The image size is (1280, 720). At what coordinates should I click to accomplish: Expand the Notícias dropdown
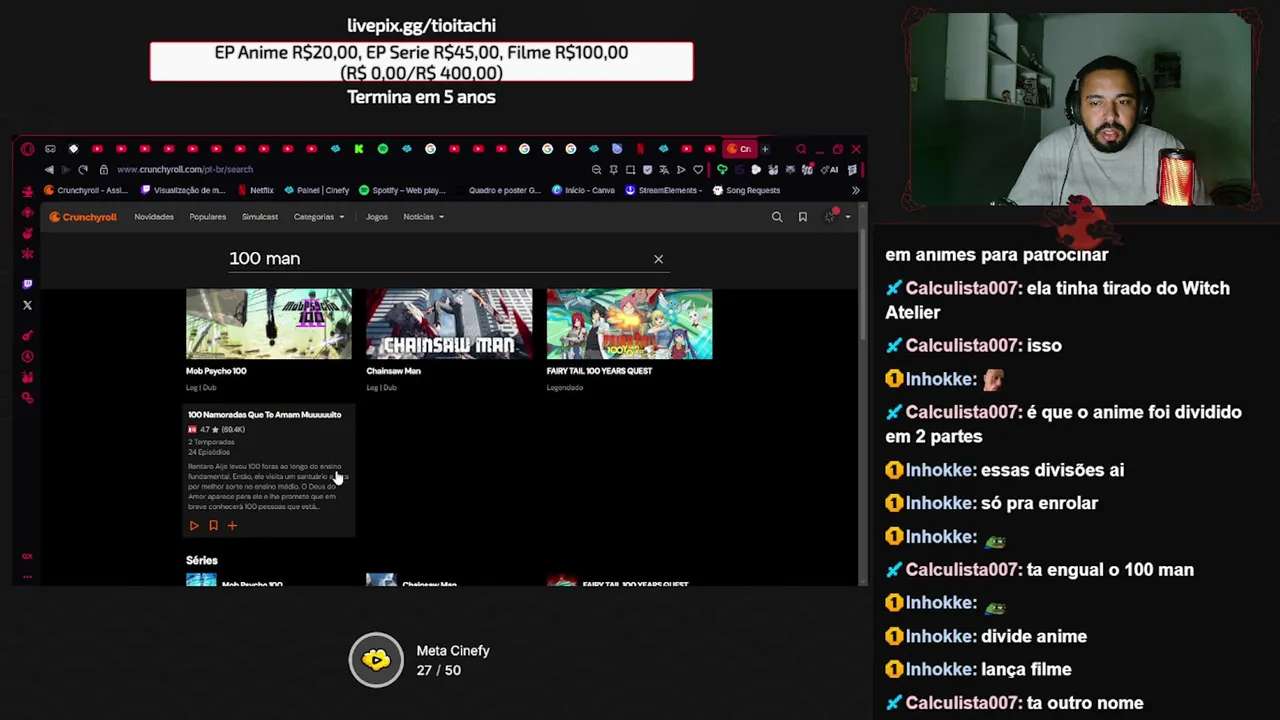click(x=423, y=217)
